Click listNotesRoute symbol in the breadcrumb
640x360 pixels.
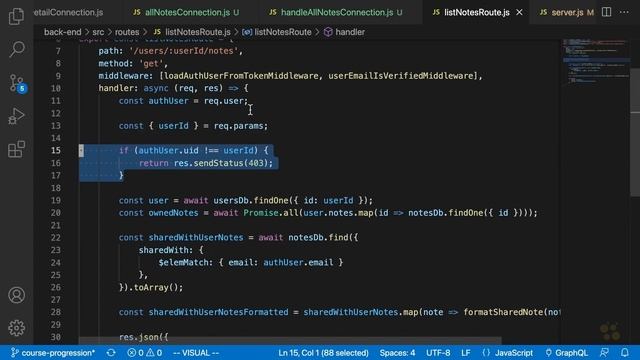pos(277,32)
